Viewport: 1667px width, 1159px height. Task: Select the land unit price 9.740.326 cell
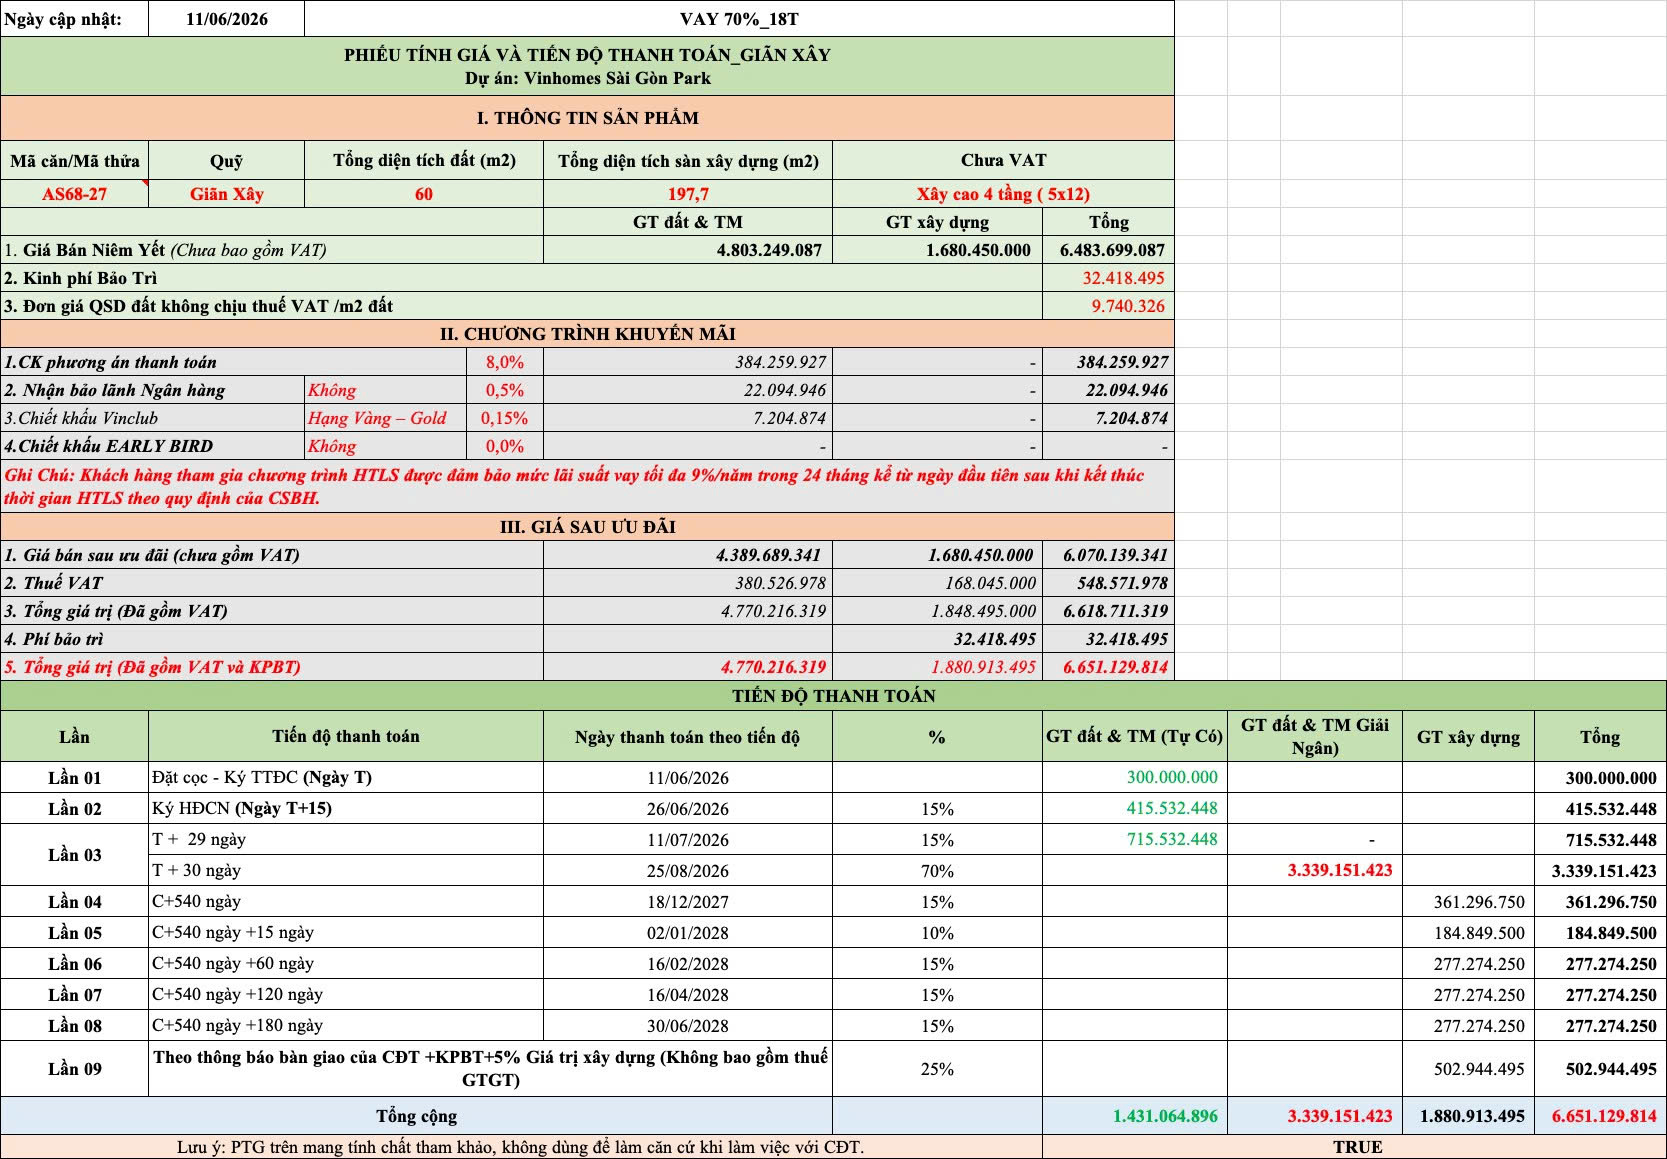pos(1108,306)
